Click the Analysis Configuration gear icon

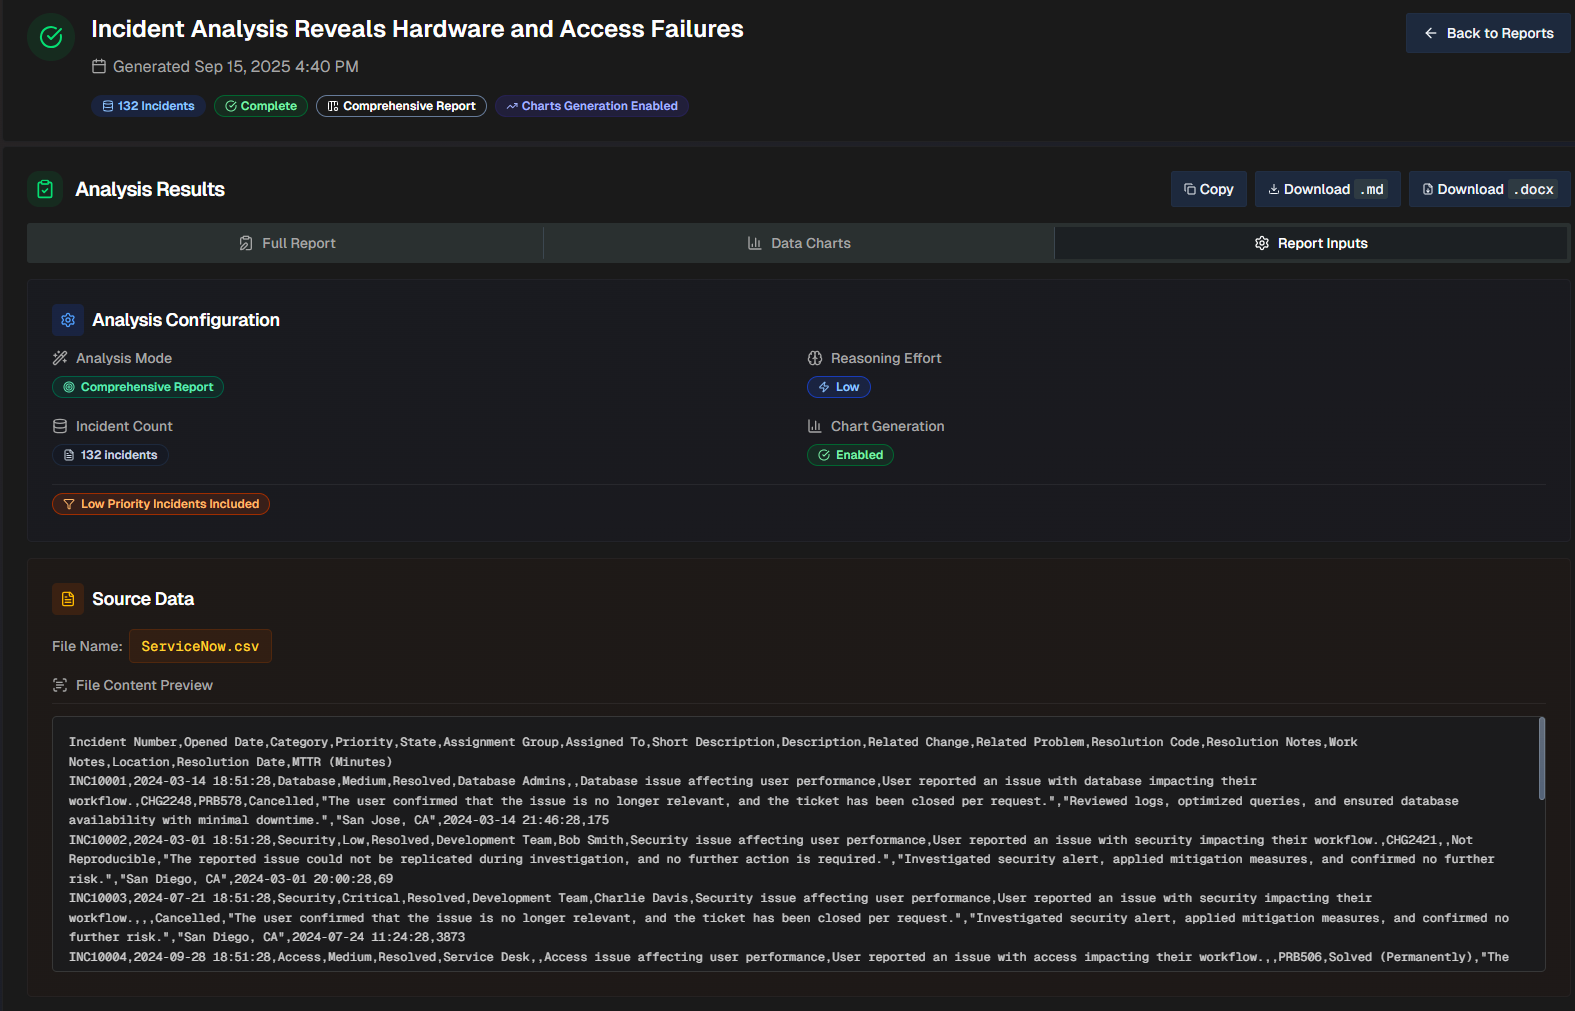pyautogui.click(x=68, y=320)
